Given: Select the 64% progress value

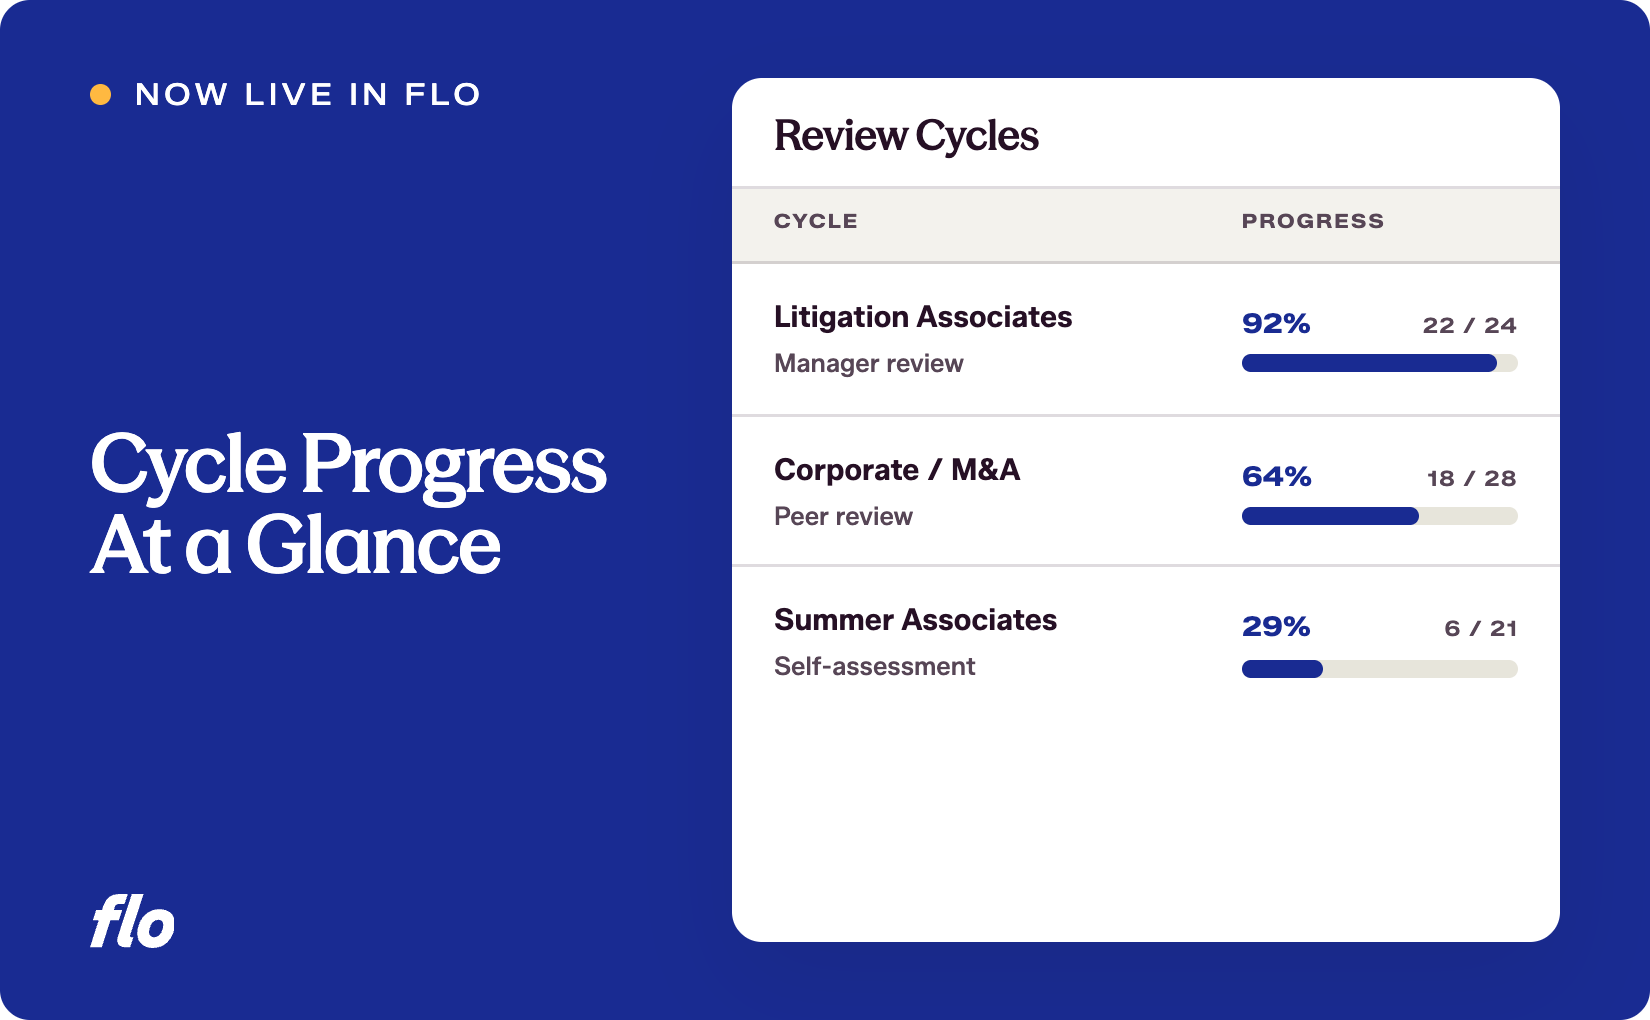Looking at the screenshot, I should (1276, 477).
